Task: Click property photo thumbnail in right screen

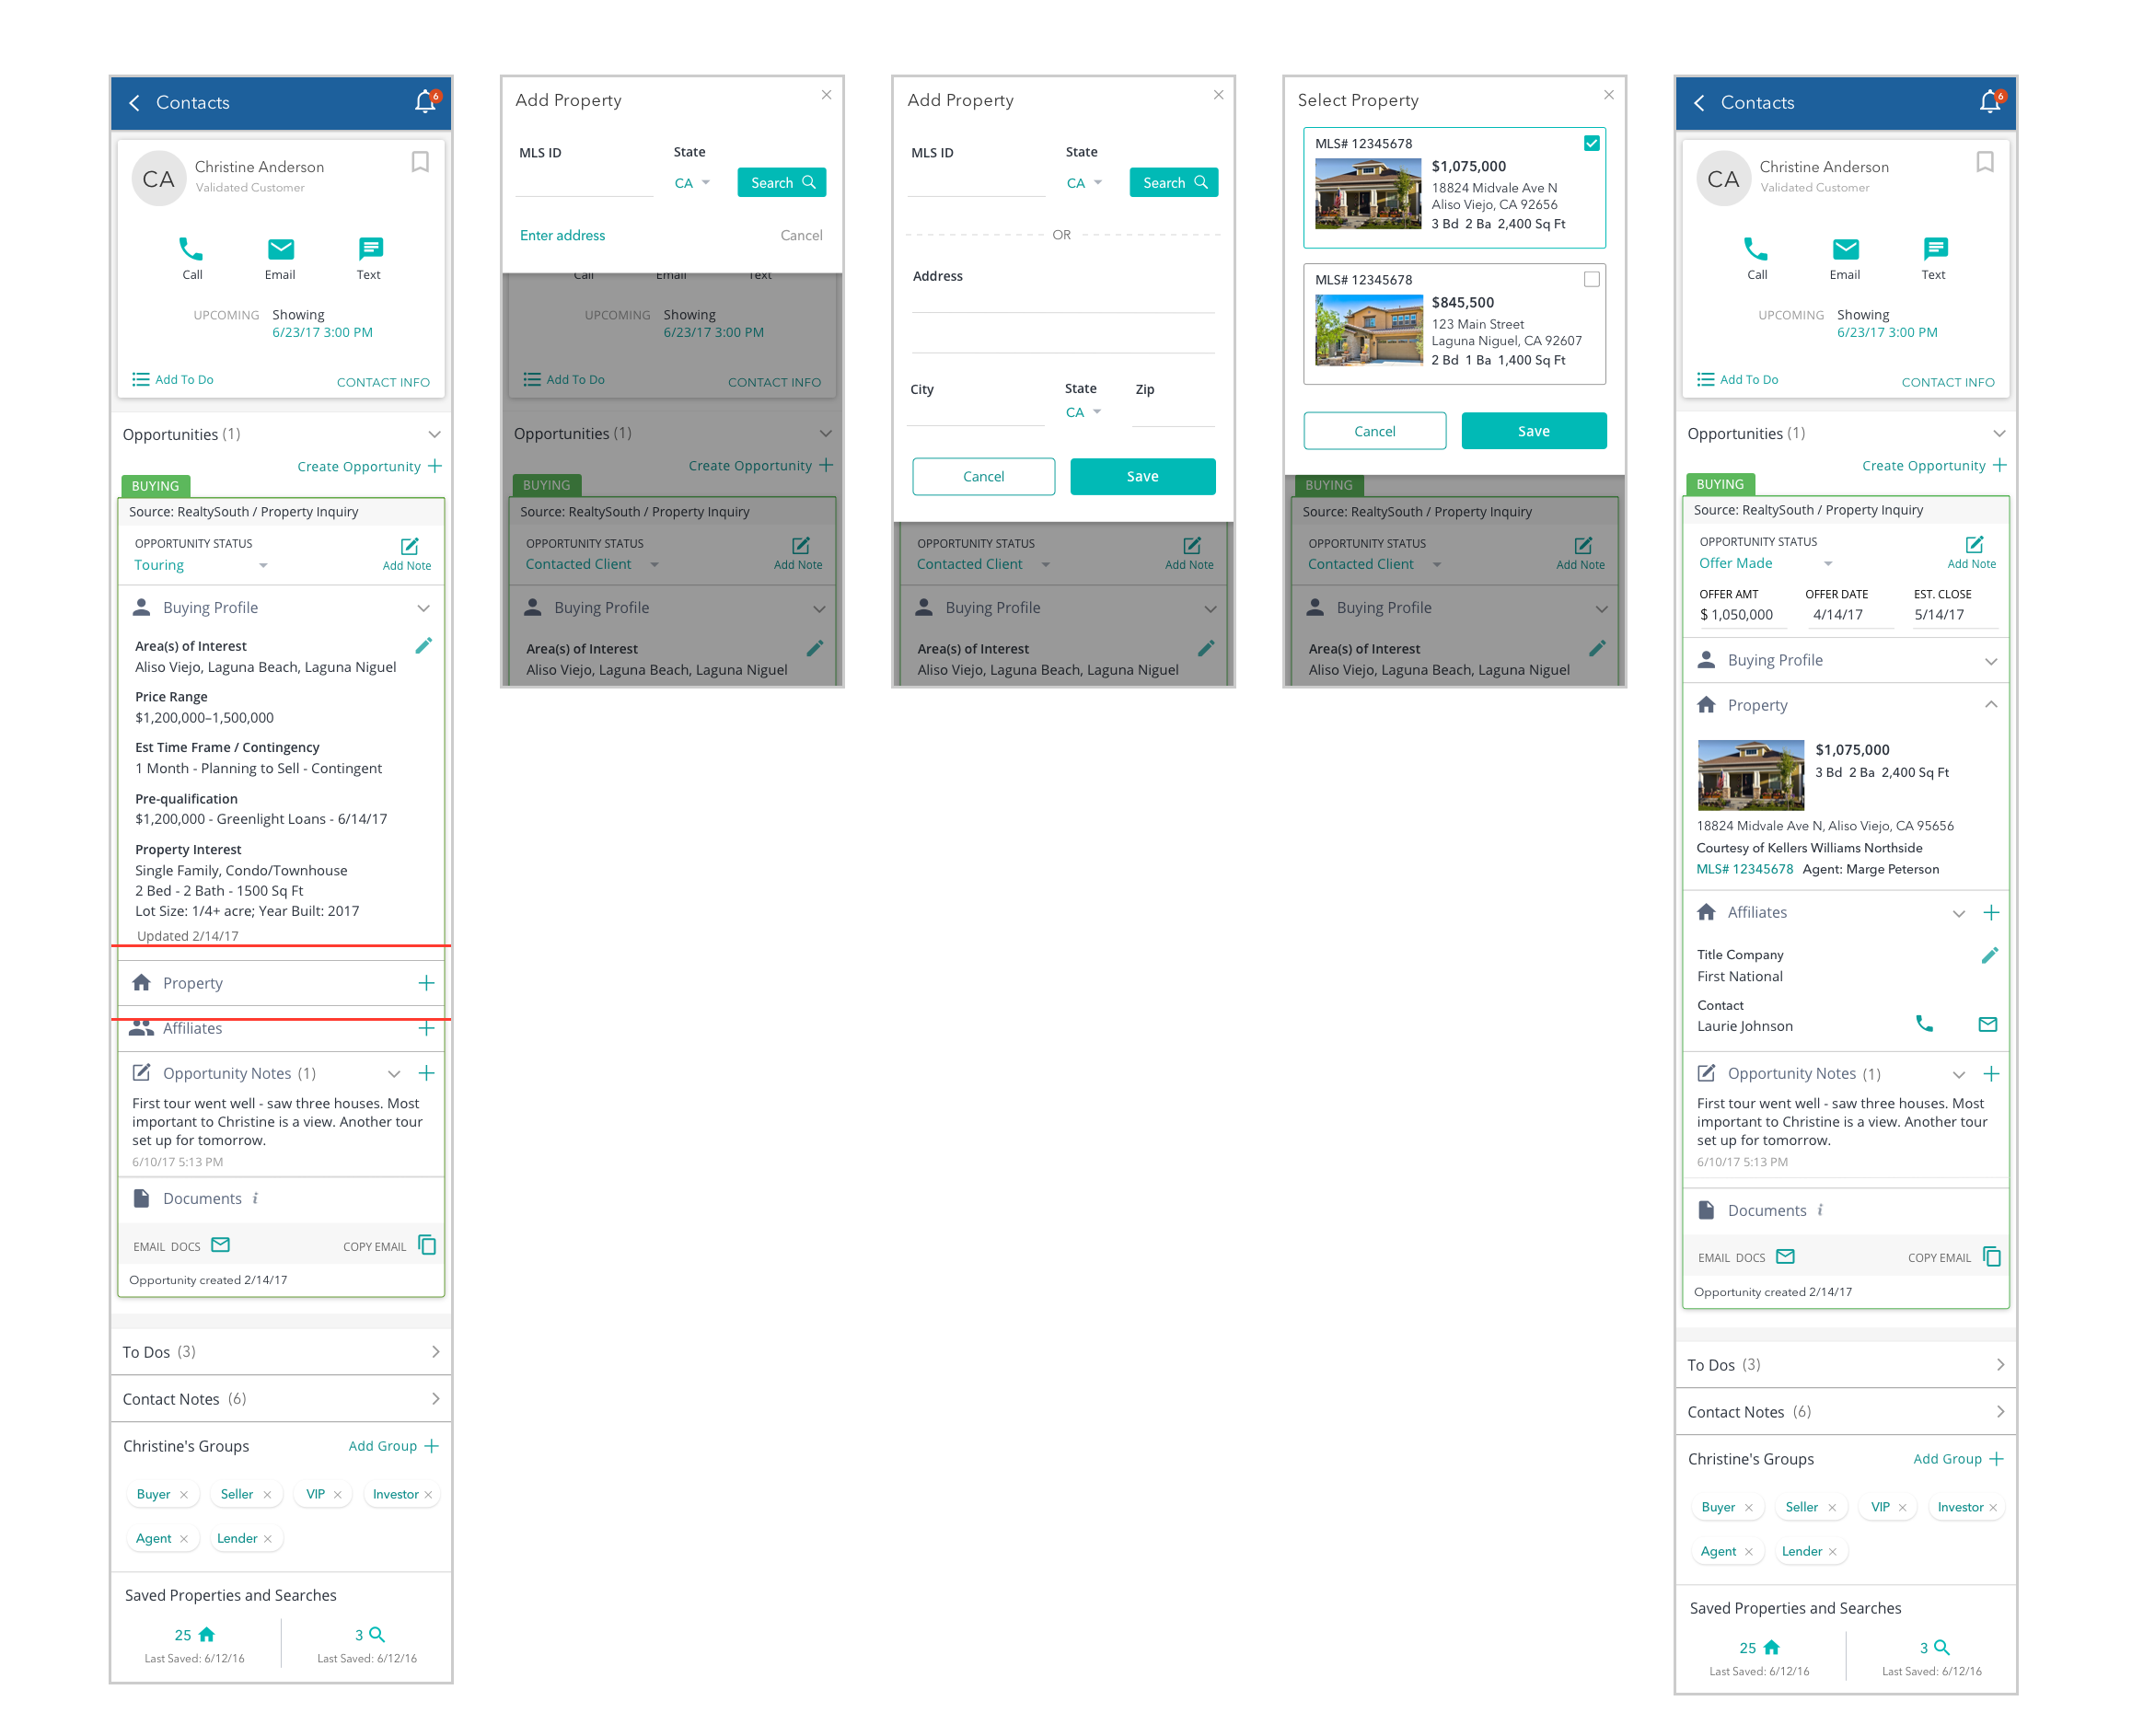Action: coord(1751,775)
